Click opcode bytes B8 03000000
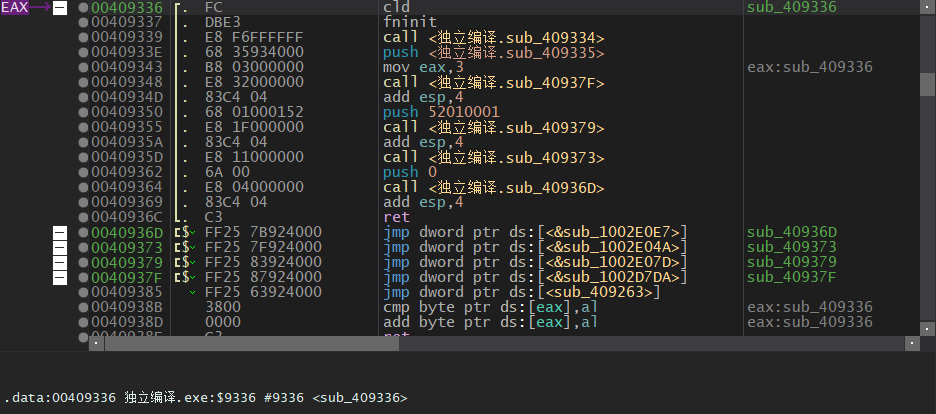Image resolution: width=936 pixels, height=414 pixels. [254, 67]
